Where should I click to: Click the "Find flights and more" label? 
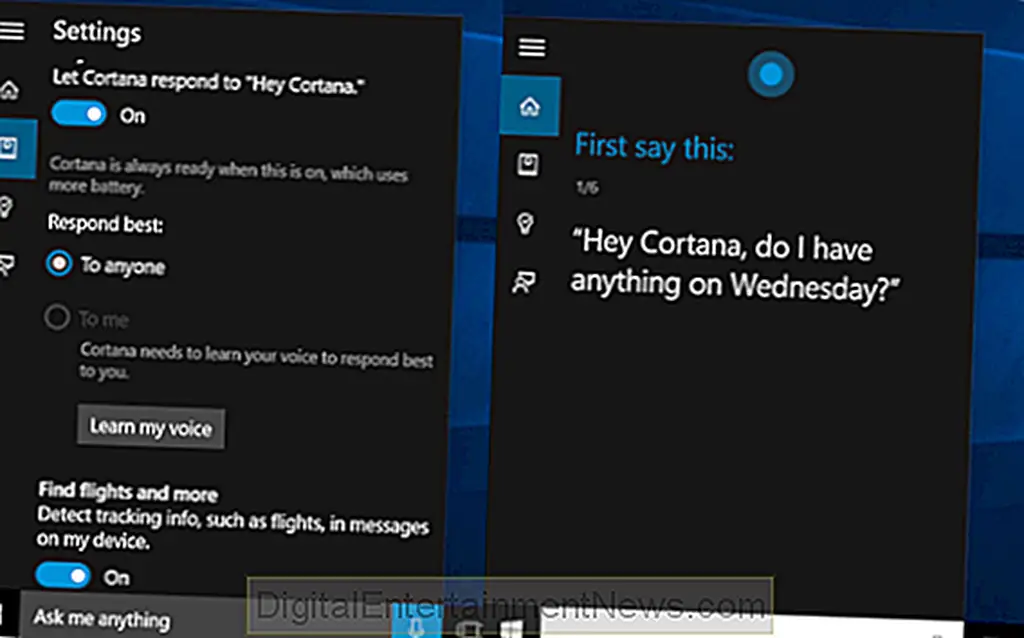[128, 491]
